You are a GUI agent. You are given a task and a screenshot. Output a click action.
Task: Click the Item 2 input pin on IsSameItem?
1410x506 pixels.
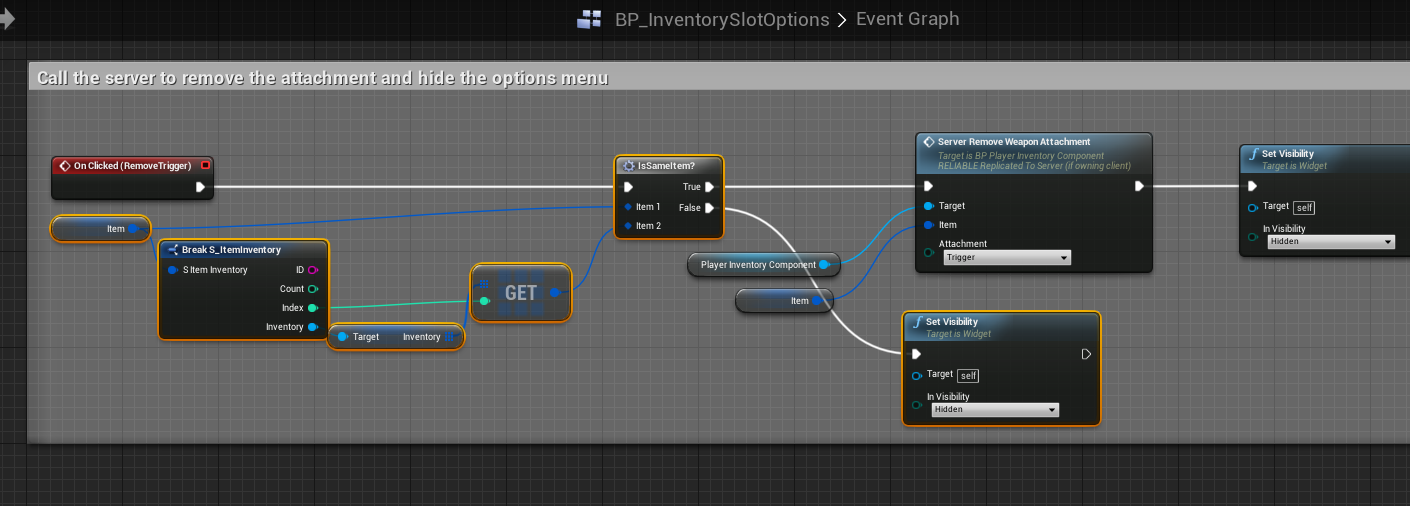click(x=628, y=226)
